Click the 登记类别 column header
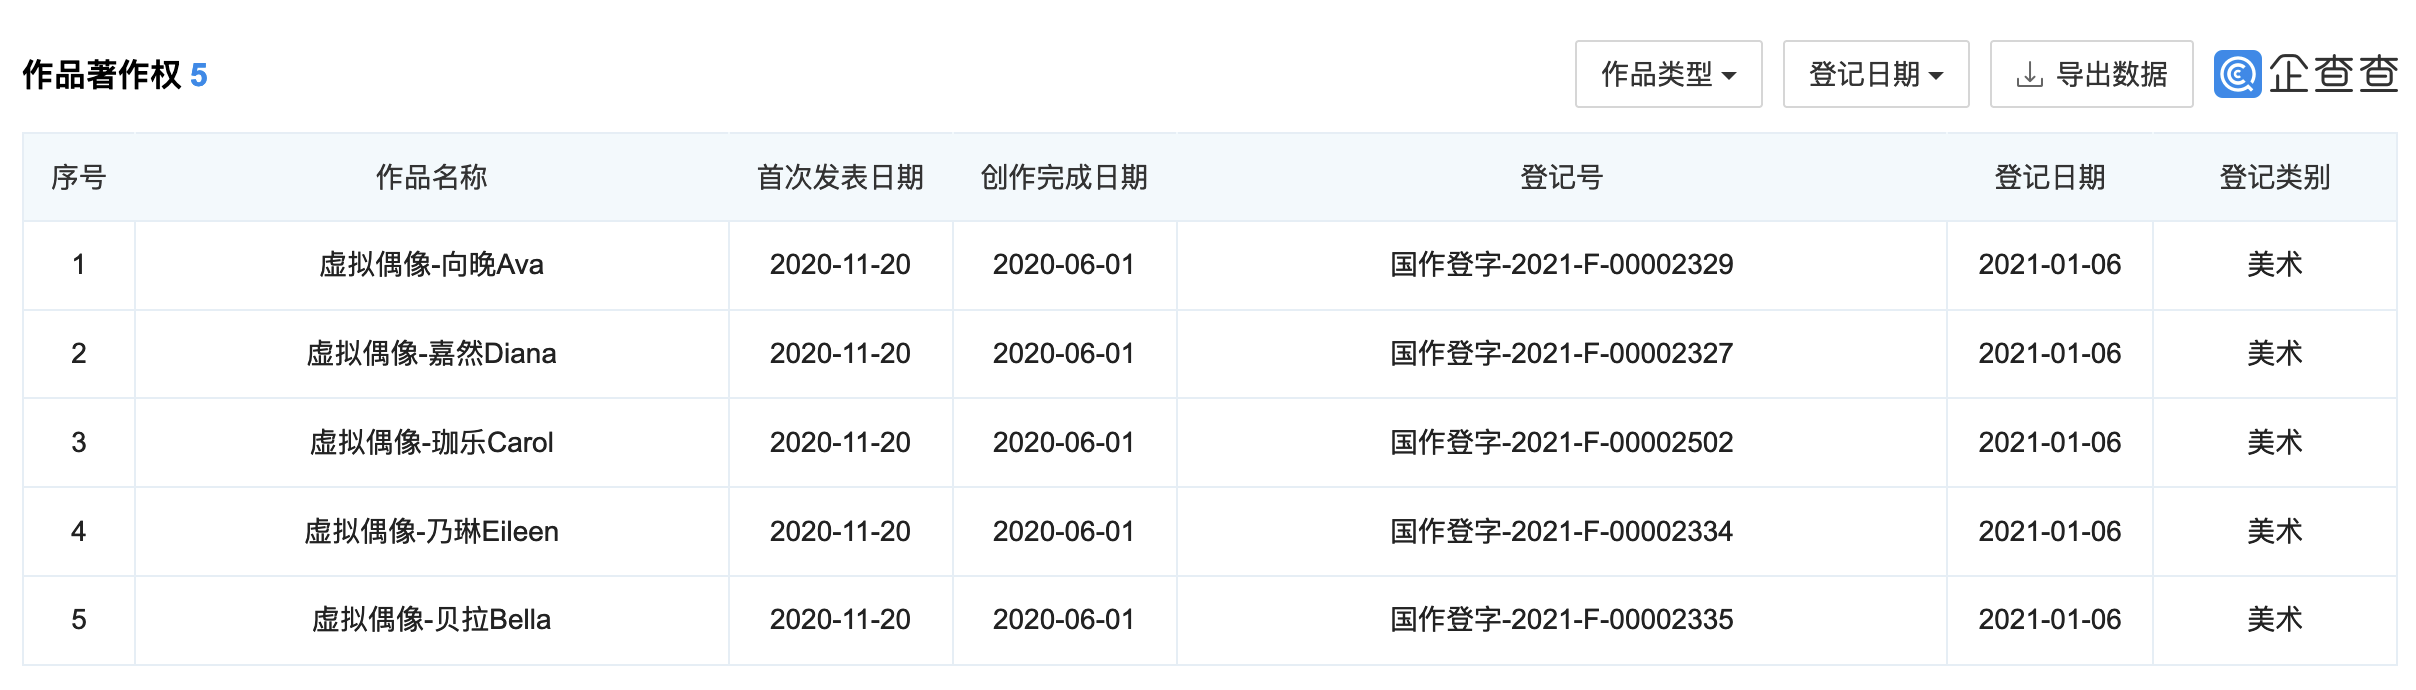 pos(2275,178)
